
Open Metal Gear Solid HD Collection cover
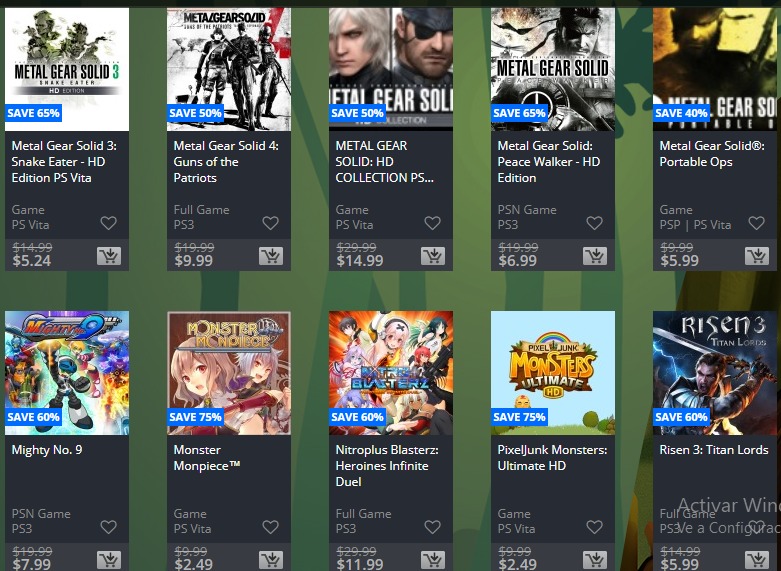(x=391, y=69)
